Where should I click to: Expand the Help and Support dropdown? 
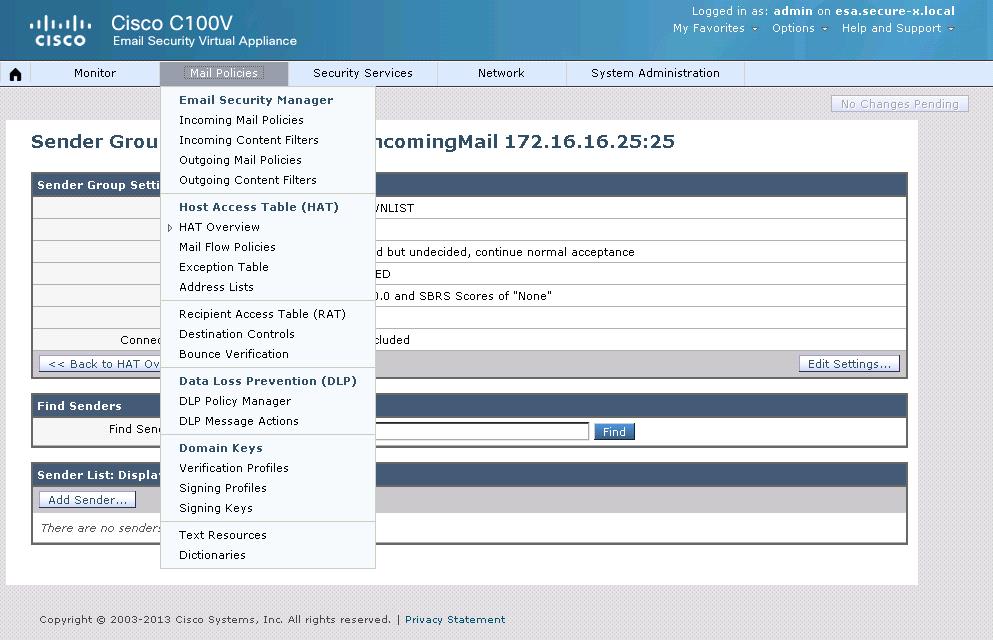[x=897, y=28]
